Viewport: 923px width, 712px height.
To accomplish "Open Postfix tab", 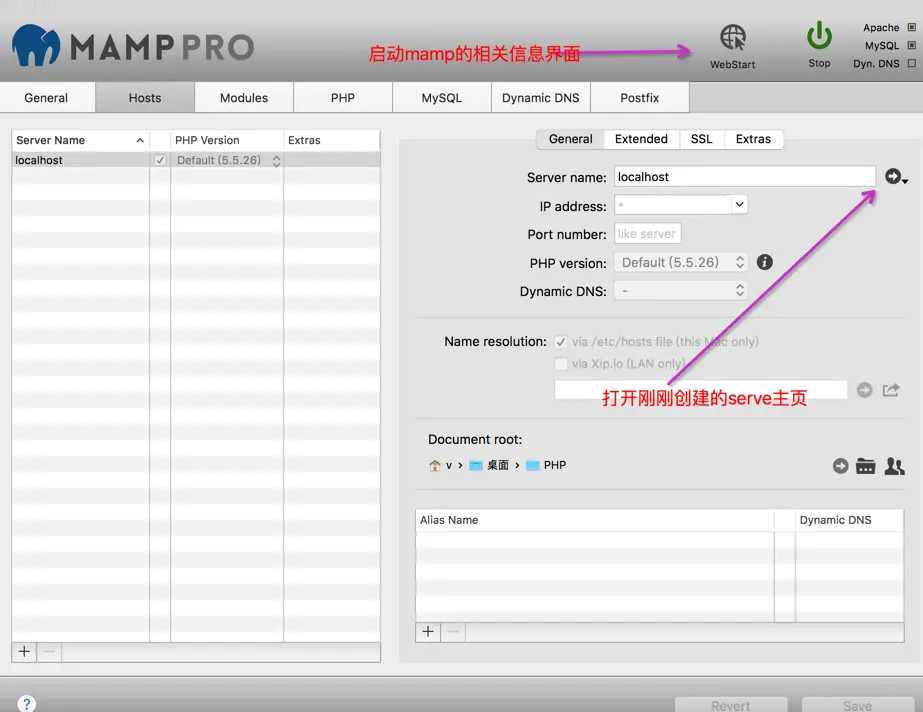I will tap(639, 98).
